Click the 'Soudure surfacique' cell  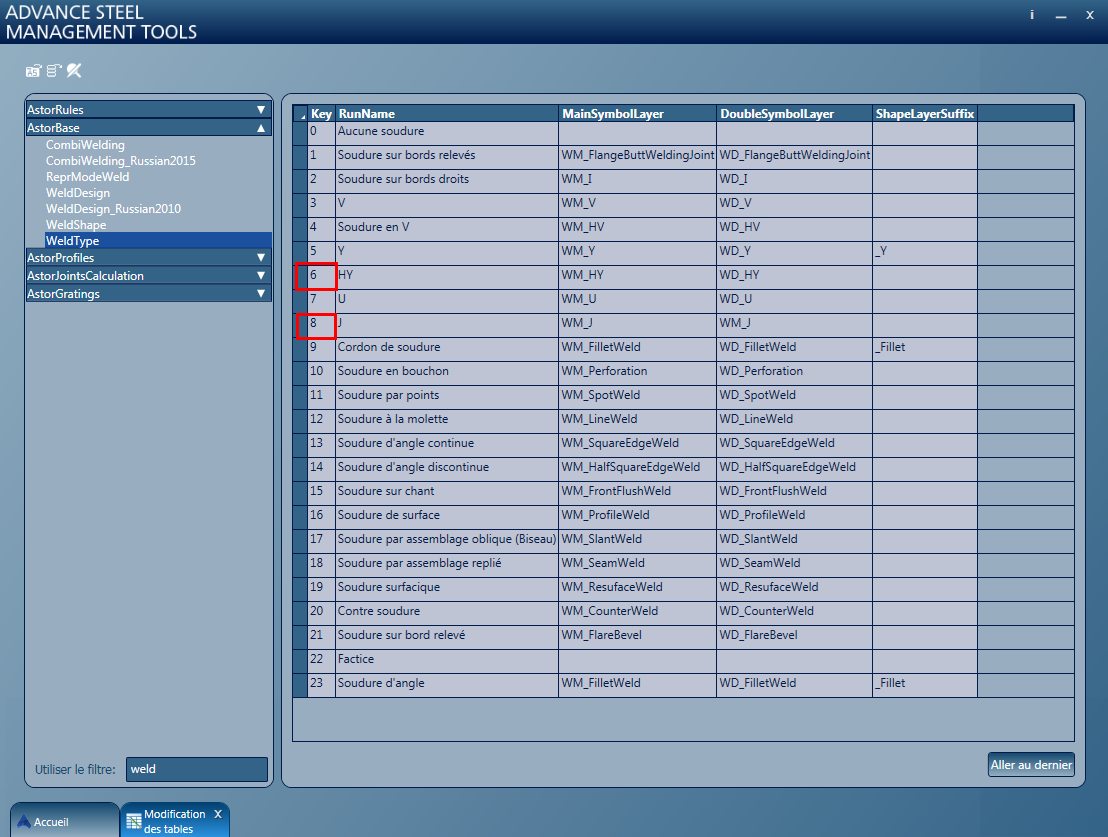click(447, 588)
